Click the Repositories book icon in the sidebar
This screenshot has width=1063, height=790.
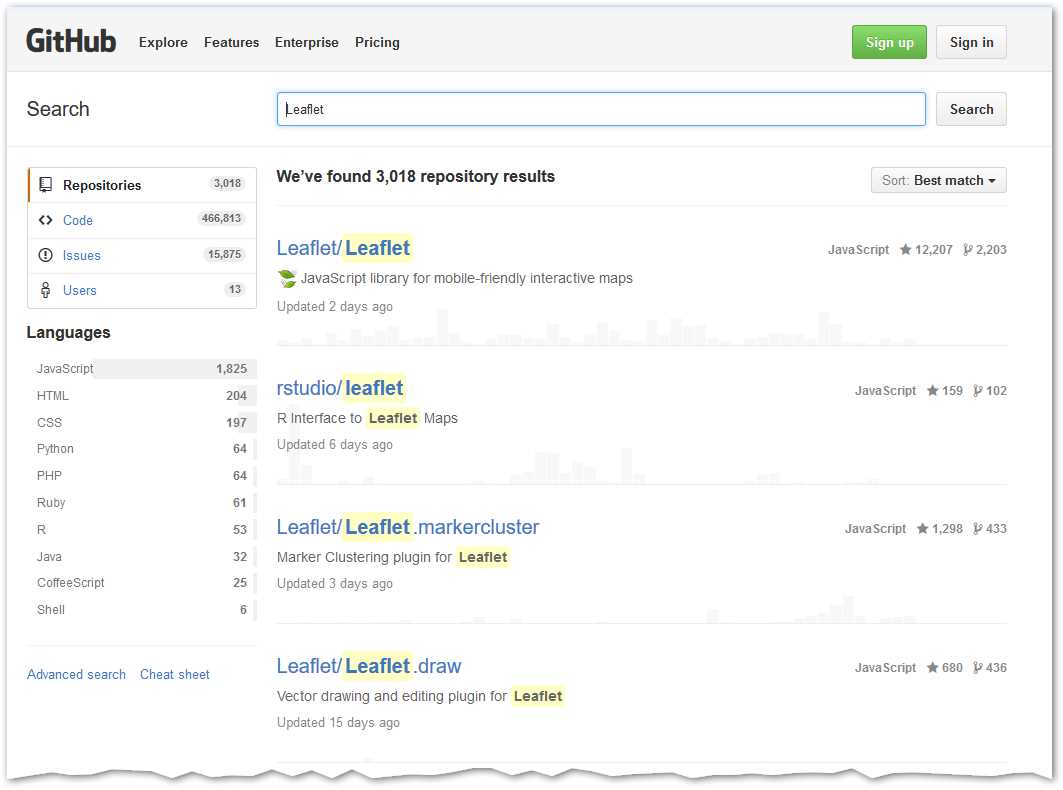(x=45, y=185)
